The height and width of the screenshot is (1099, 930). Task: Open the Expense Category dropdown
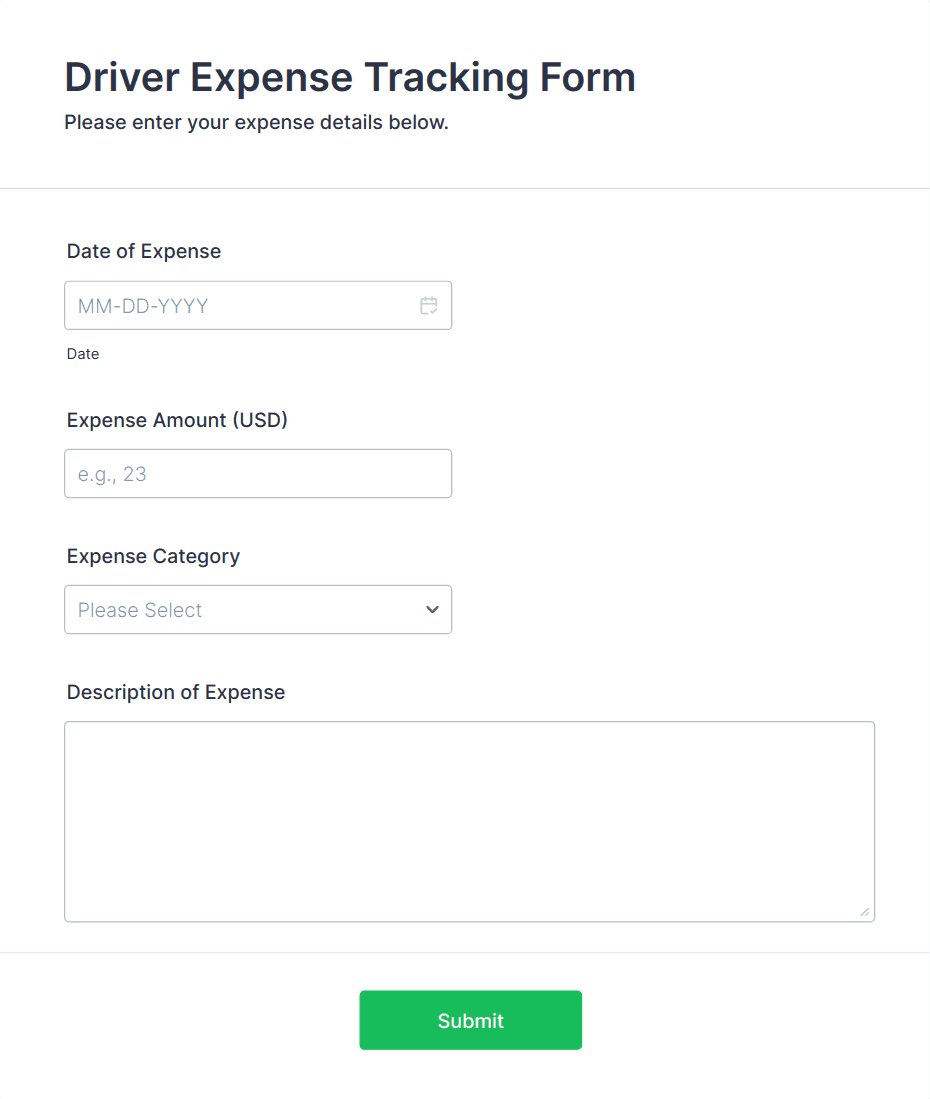click(258, 610)
